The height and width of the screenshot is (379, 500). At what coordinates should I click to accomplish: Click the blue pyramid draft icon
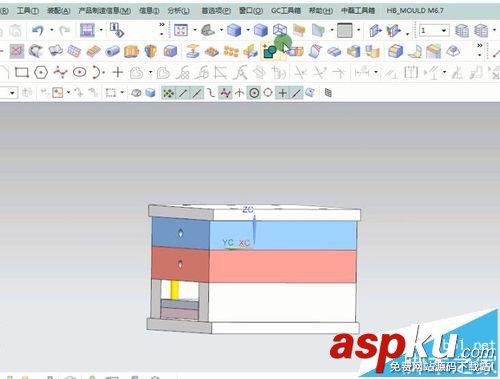tap(453, 51)
